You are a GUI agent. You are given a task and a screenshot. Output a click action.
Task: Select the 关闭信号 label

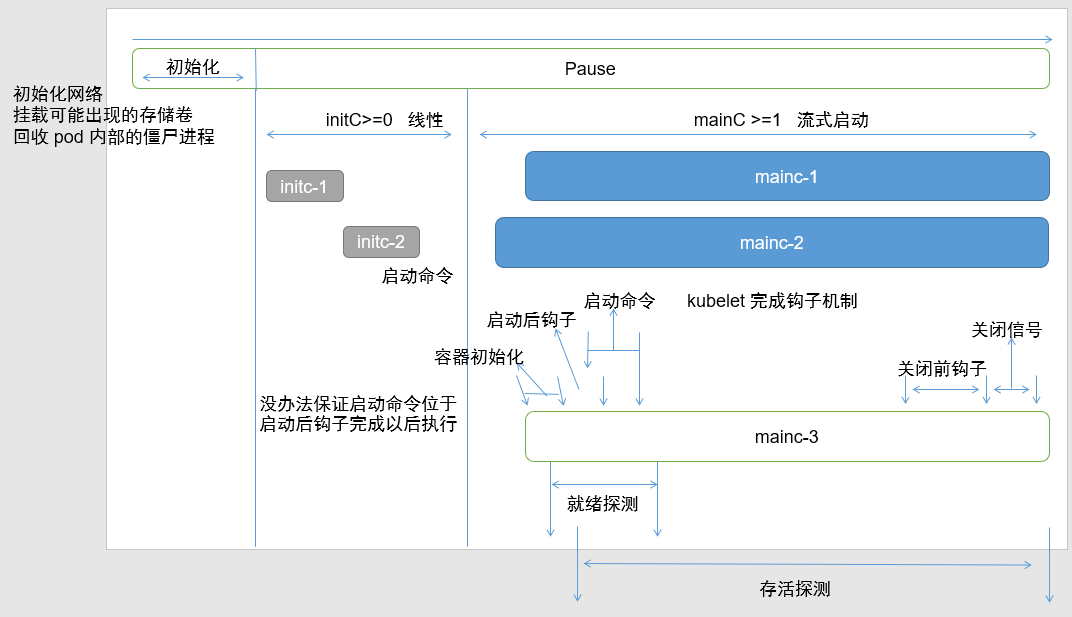(x=1006, y=329)
